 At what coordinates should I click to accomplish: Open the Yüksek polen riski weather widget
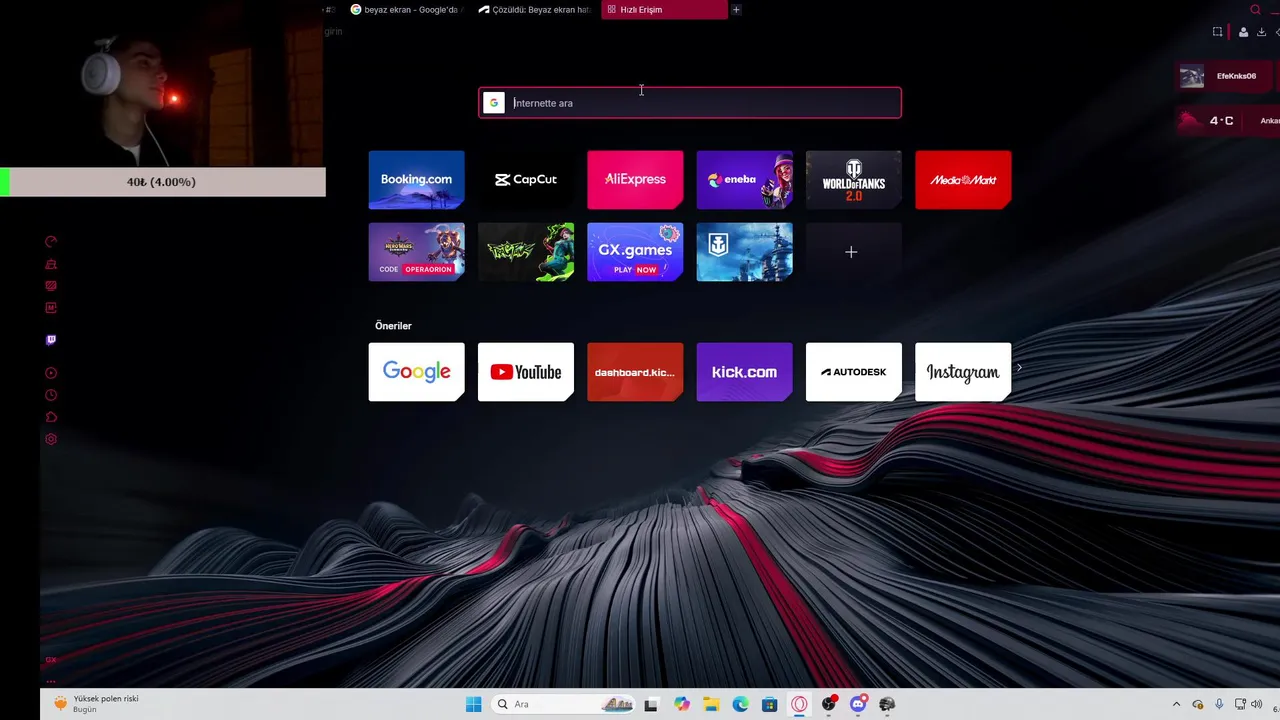[96, 704]
